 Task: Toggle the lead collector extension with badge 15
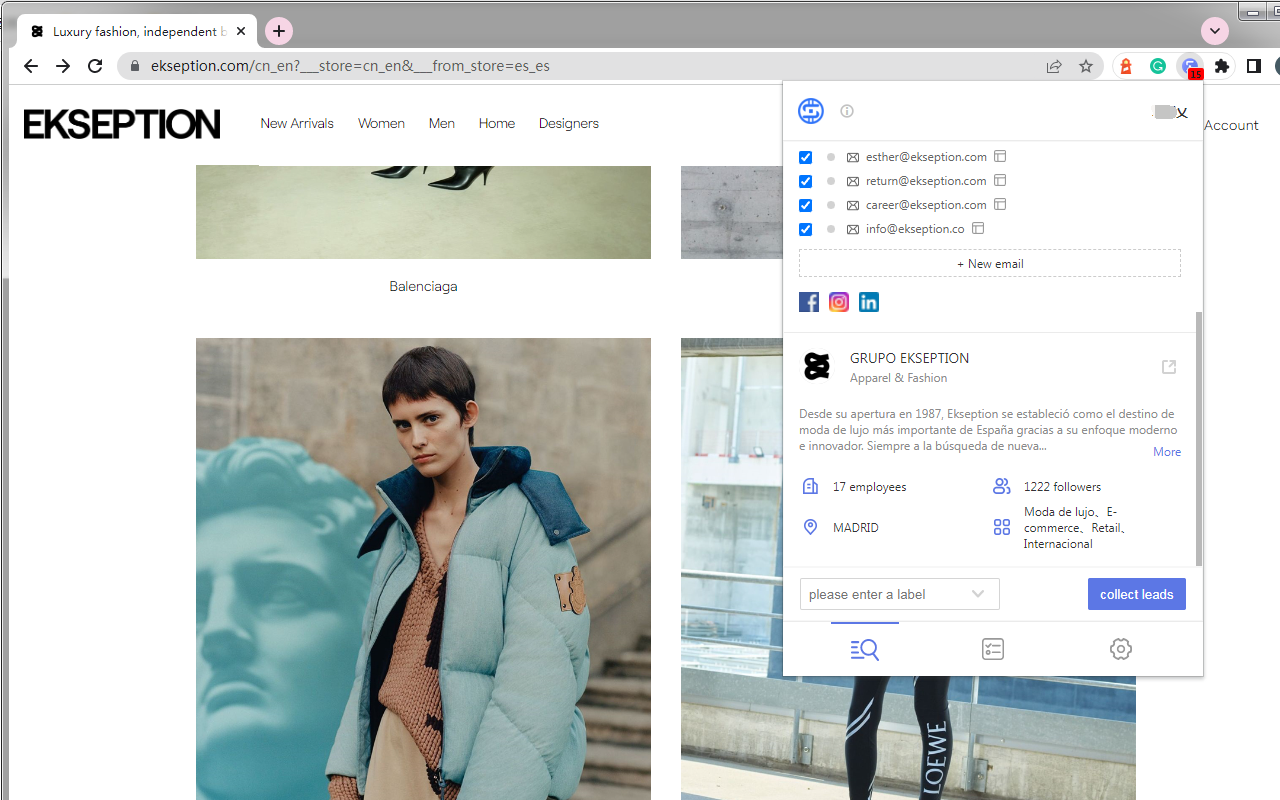point(1190,66)
